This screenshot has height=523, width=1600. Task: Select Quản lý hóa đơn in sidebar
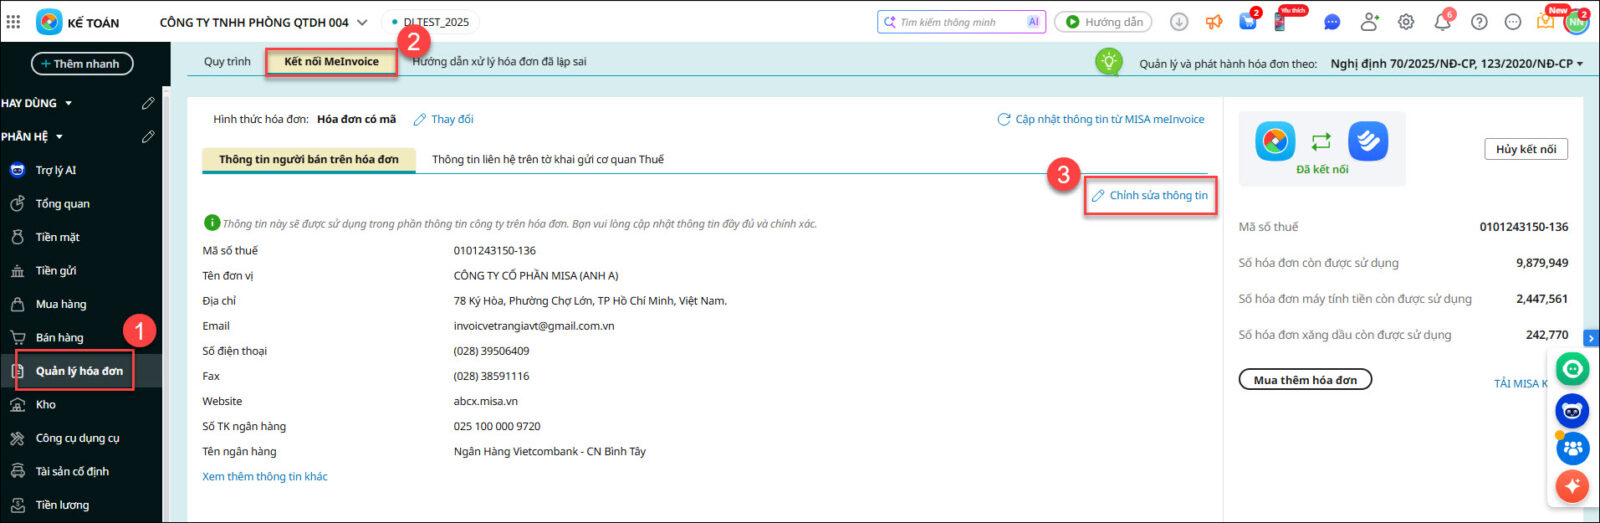pyautogui.click(x=80, y=371)
